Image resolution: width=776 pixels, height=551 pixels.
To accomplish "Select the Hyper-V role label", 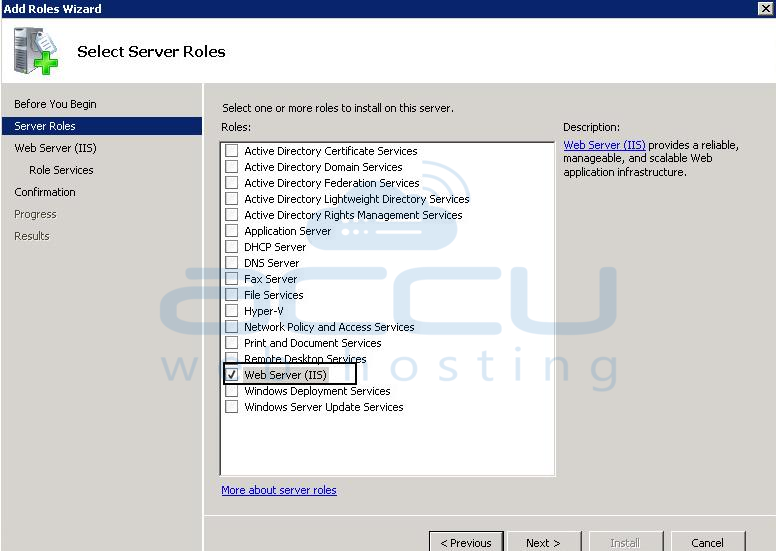I will click(x=264, y=311).
